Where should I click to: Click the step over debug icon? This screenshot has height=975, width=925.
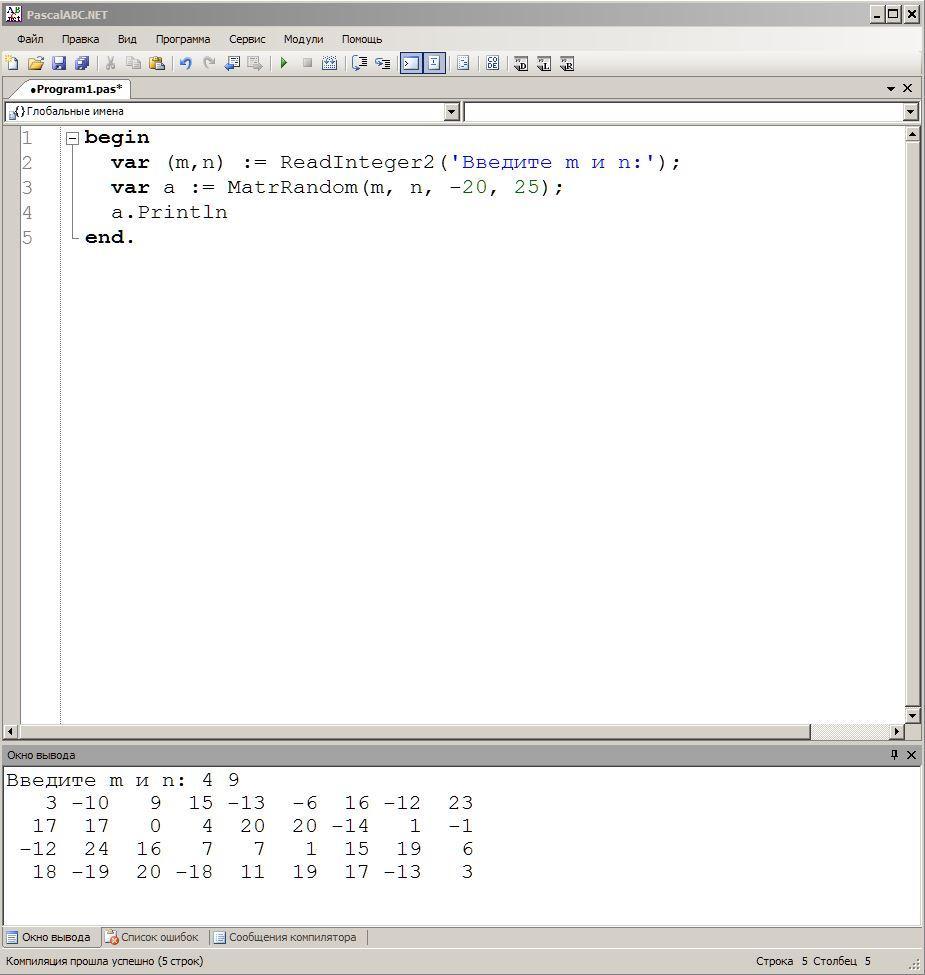[x=359, y=63]
